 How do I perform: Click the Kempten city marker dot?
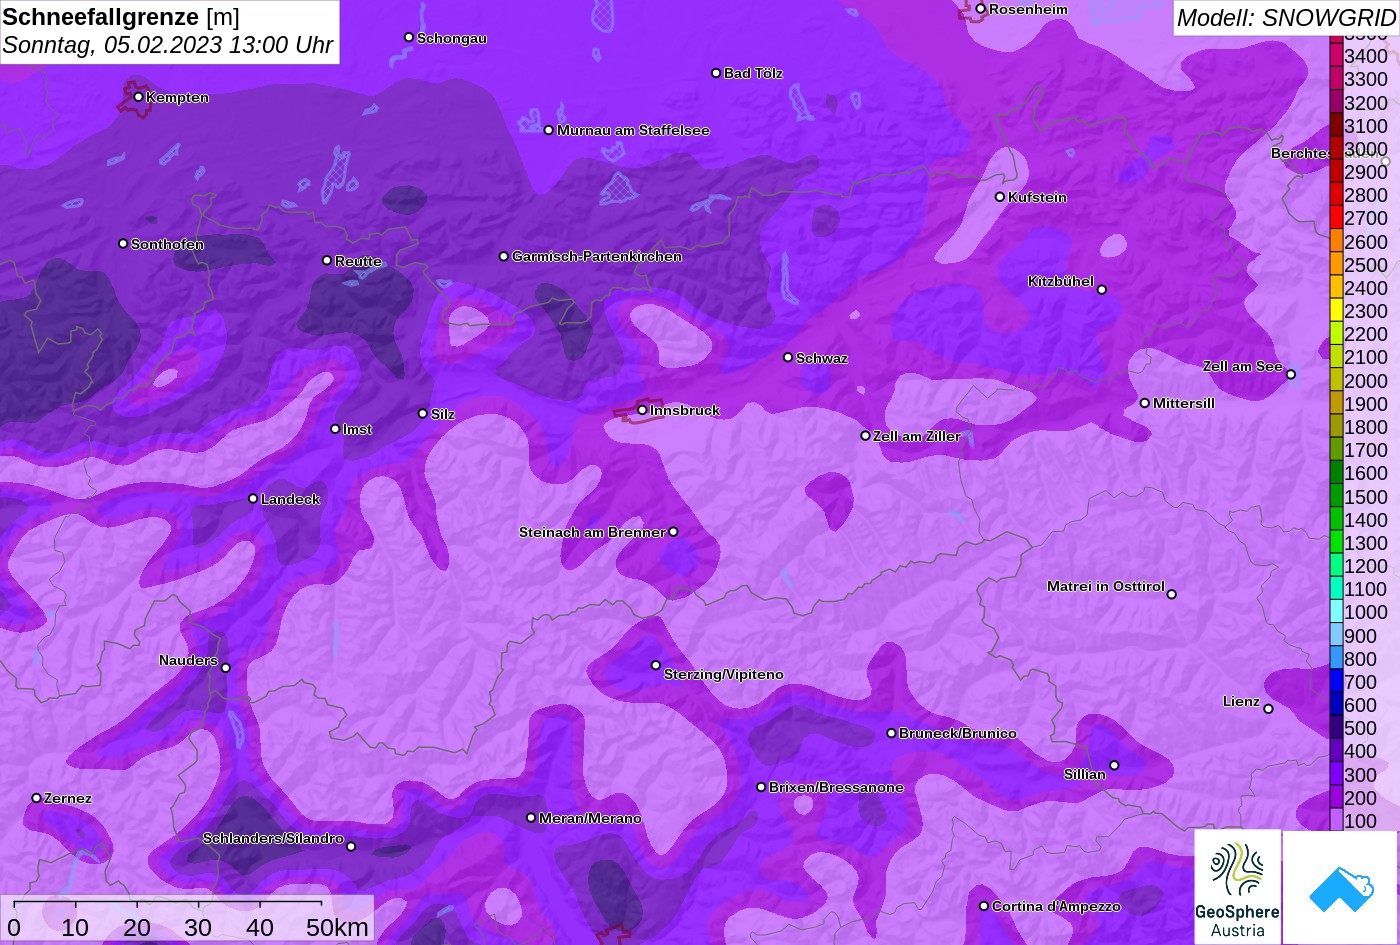[x=138, y=97]
